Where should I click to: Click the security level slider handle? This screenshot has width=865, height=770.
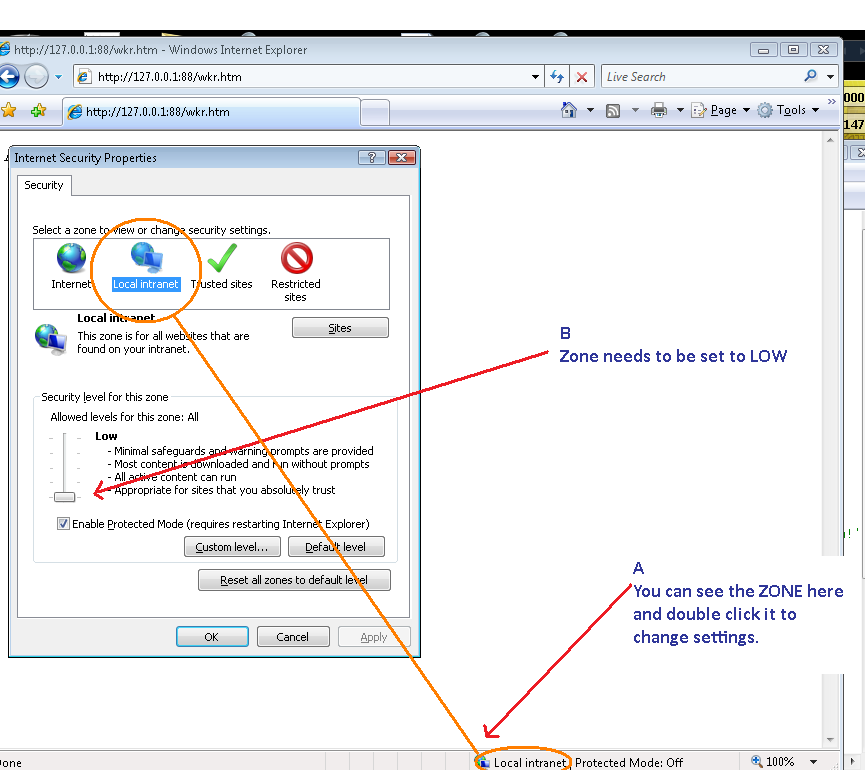65,496
